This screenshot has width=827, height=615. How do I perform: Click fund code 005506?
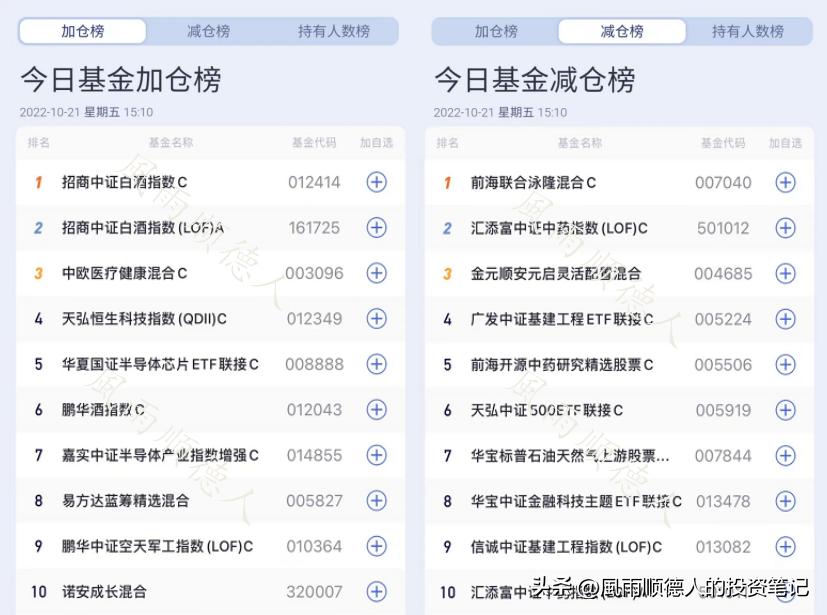click(x=723, y=364)
